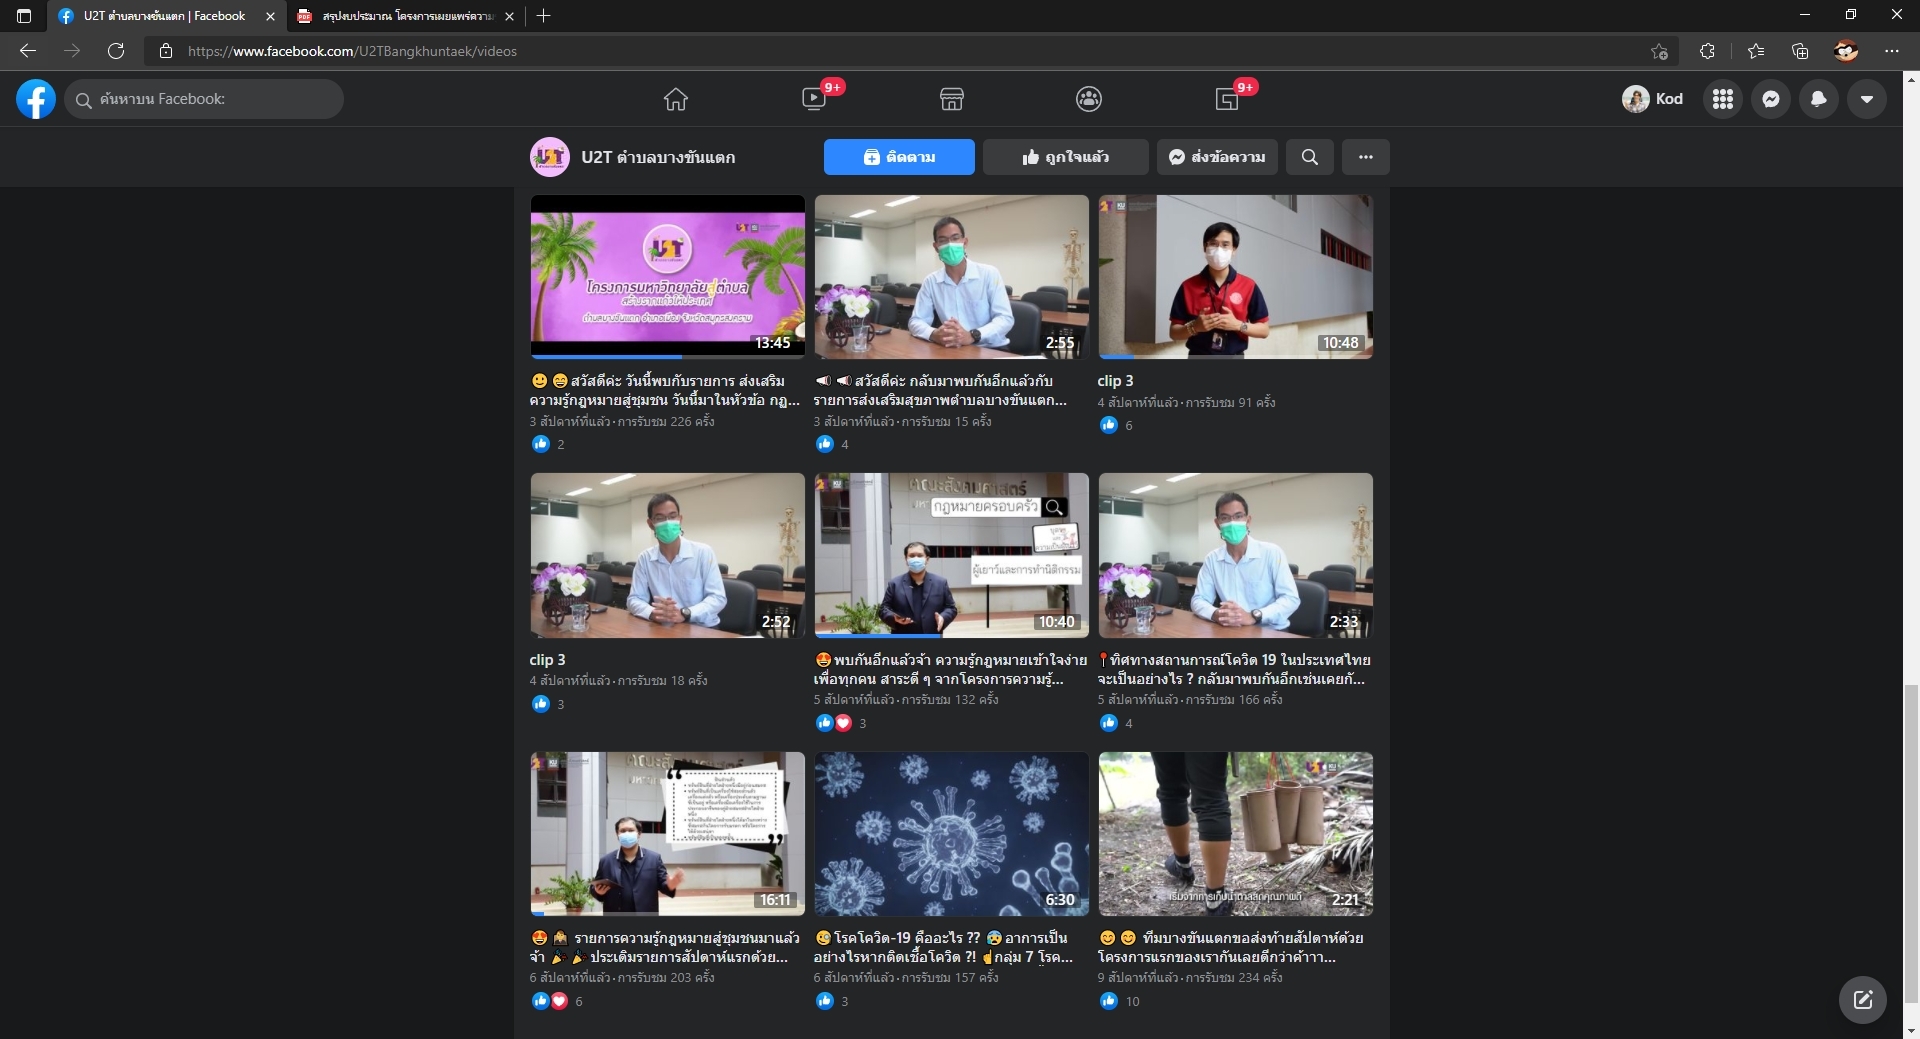This screenshot has width=1920, height=1039.
Task: Toggle the follow button ติดตาม
Action: (899, 157)
